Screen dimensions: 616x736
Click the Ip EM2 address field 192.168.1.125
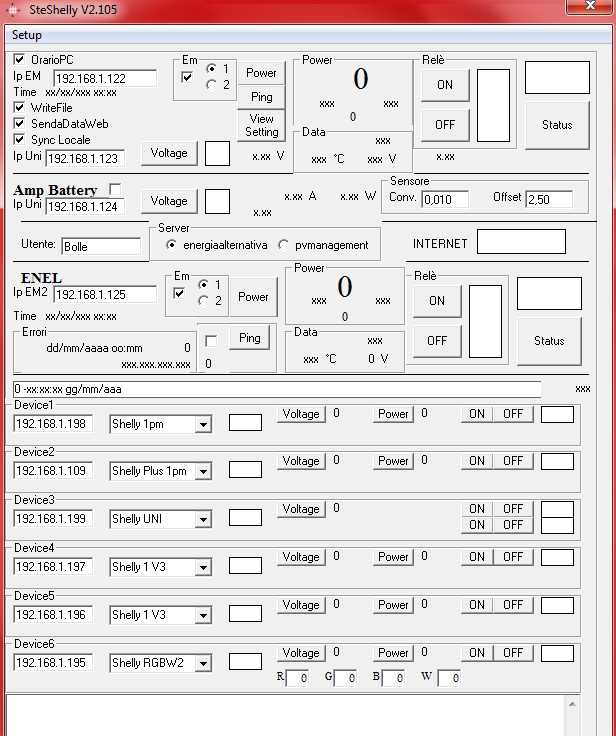coord(105,295)
